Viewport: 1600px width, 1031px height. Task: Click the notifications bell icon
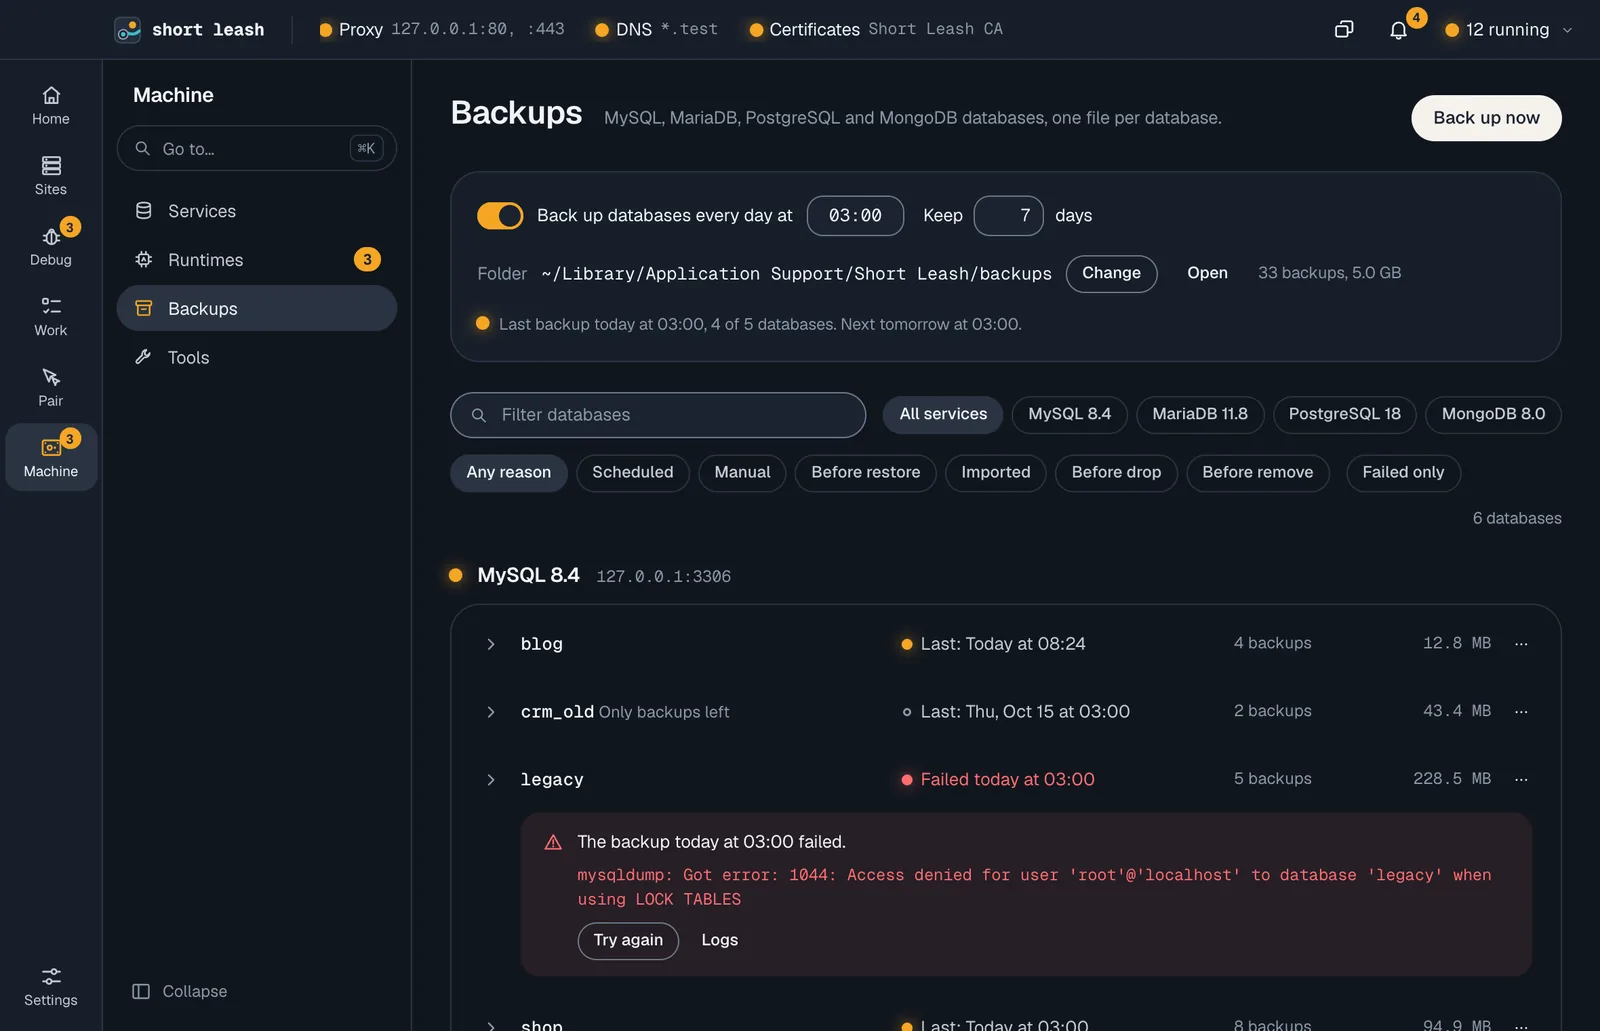1398,30
